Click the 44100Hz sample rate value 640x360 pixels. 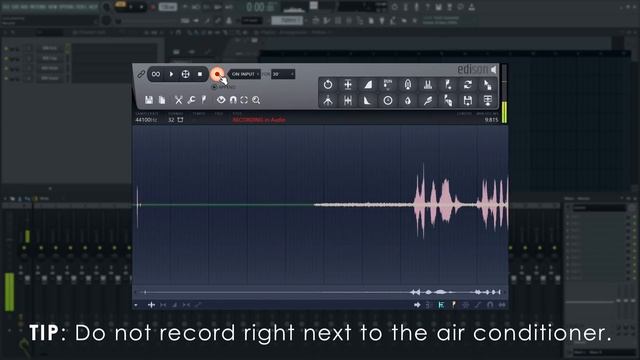pos(146,120)
